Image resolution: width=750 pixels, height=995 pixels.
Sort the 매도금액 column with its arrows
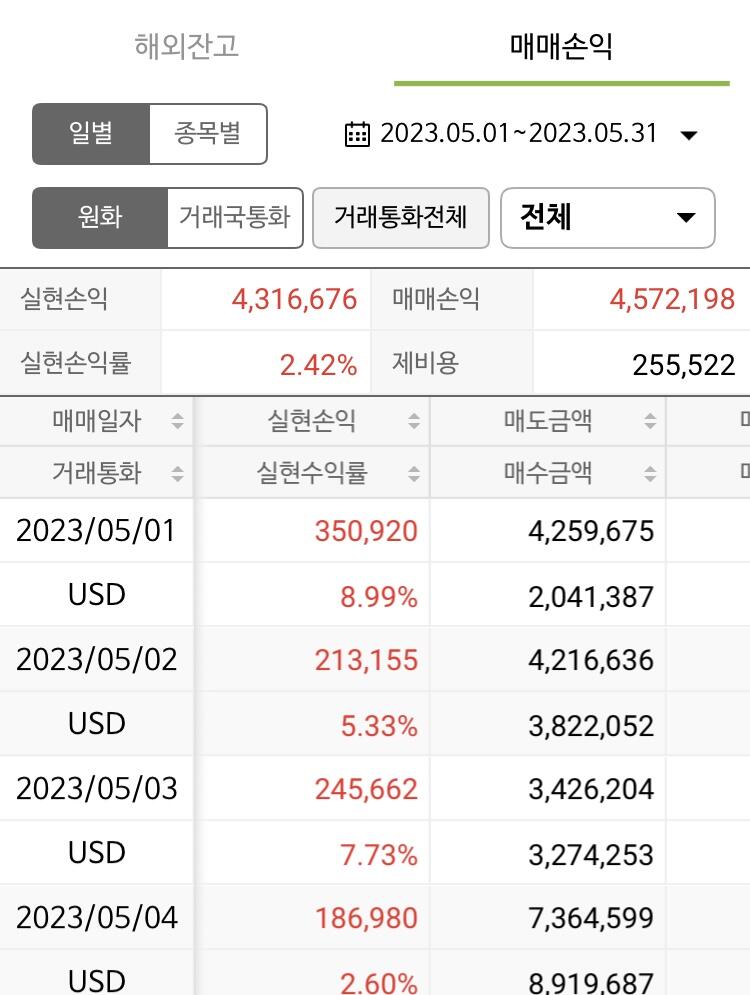tap(650, 421)
